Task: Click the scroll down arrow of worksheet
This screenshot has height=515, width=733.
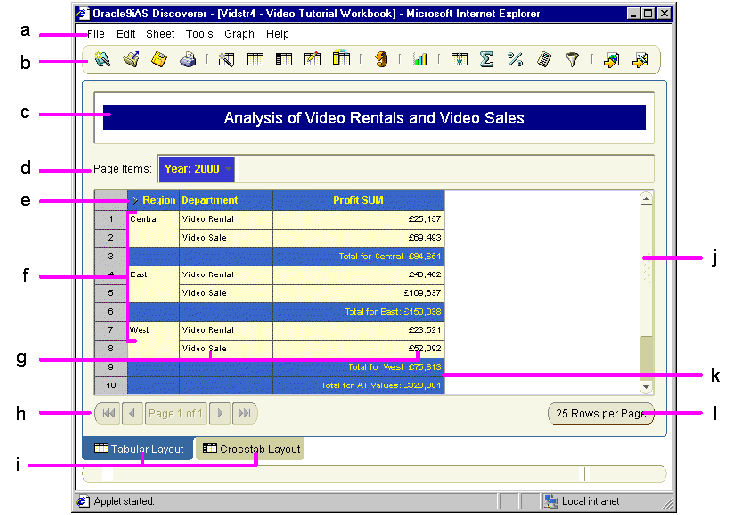Action: click(x=646, y=387)
